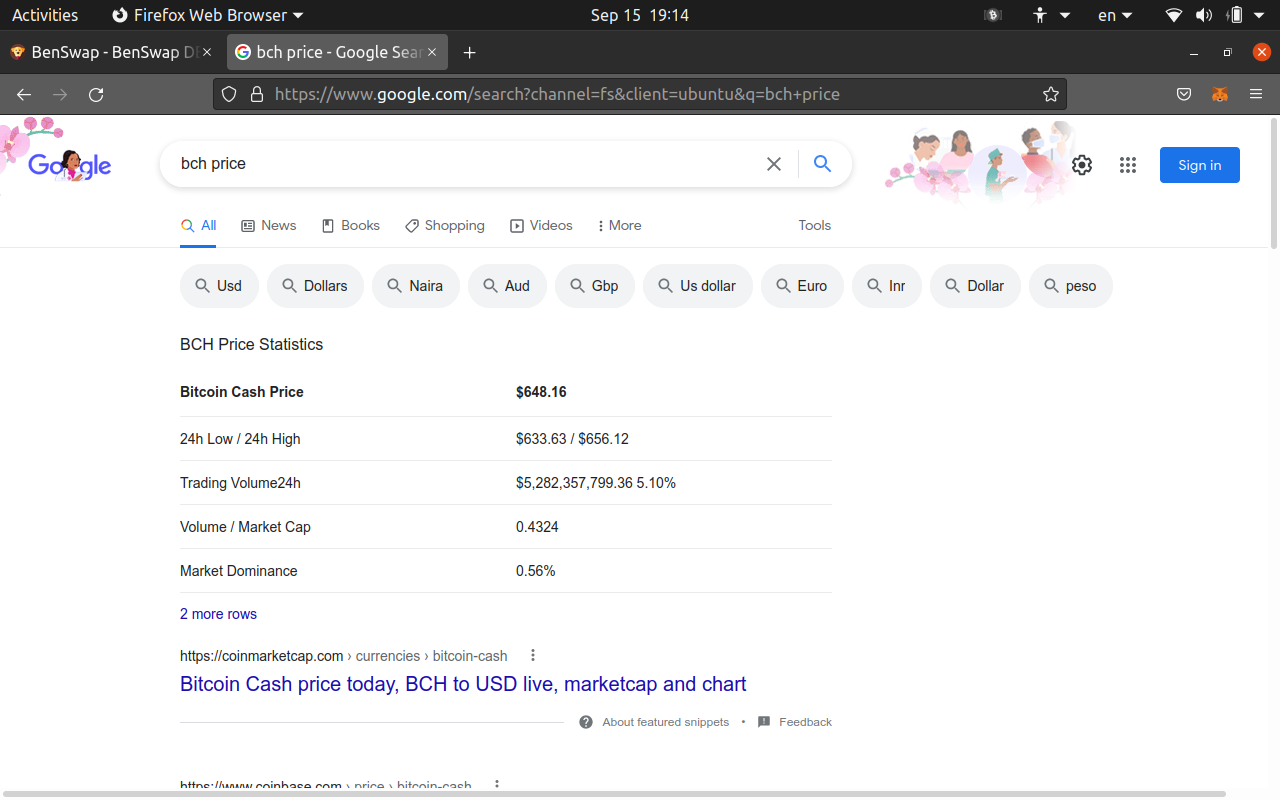The height and width of the screenshot is (800, 1280).
Task: Bookmark this page with the star icon
Action: pyautogui.click(x=1050, y=94)
